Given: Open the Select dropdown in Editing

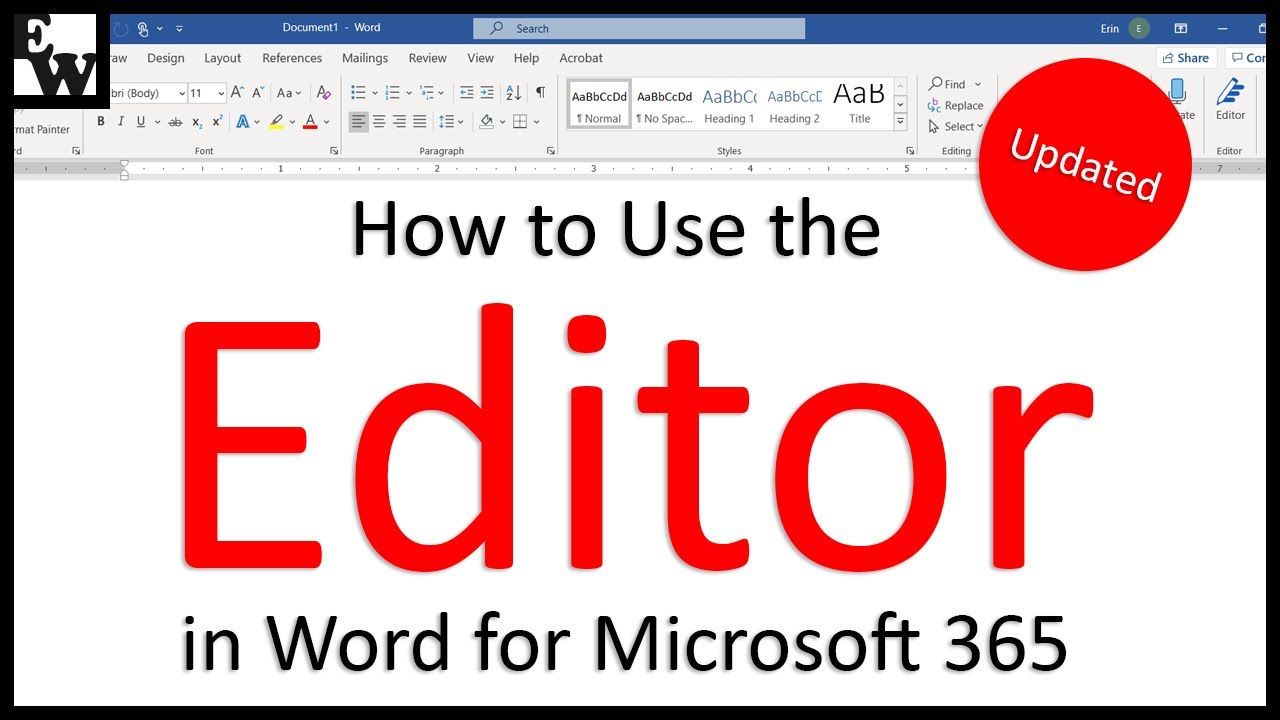Looking at the screenshot, I should pos(955,127).
